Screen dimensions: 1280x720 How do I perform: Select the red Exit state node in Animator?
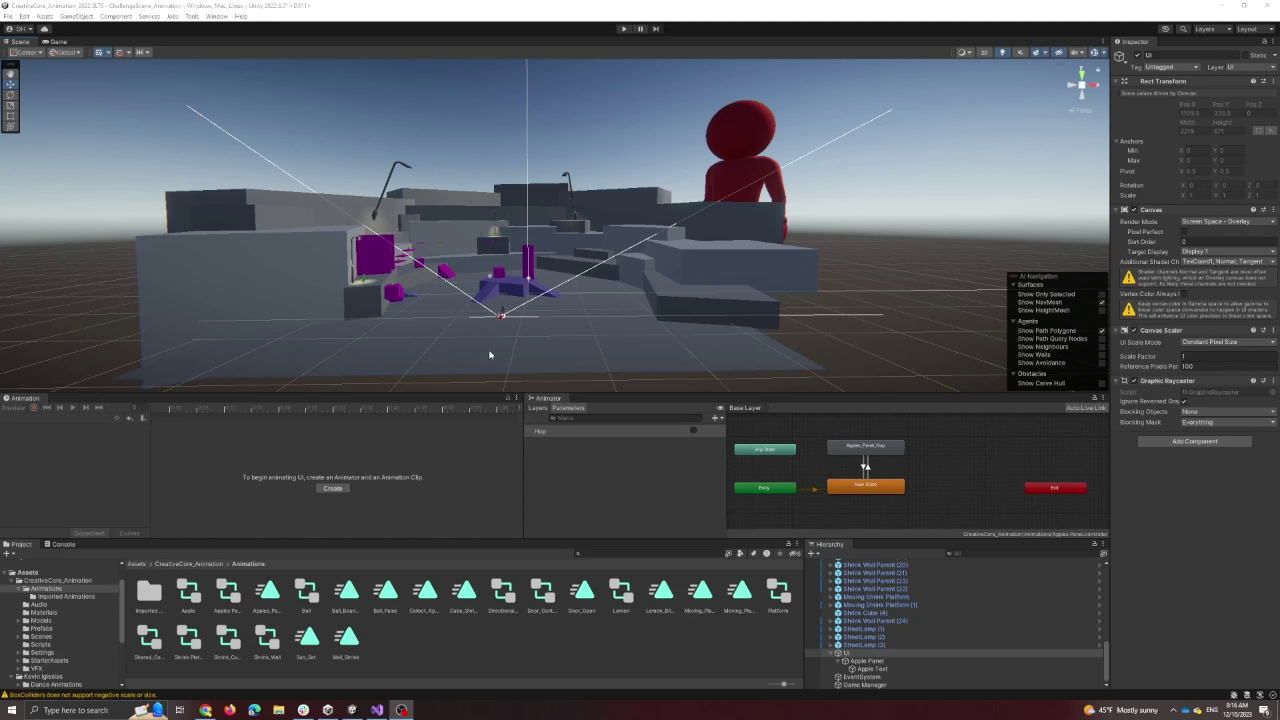tap(1054, 487)
